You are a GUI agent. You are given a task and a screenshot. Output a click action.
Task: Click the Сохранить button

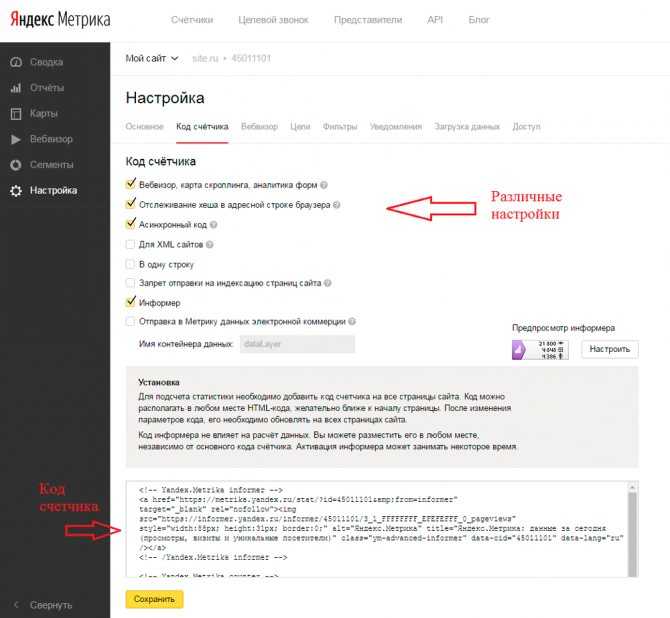point(154,599)
